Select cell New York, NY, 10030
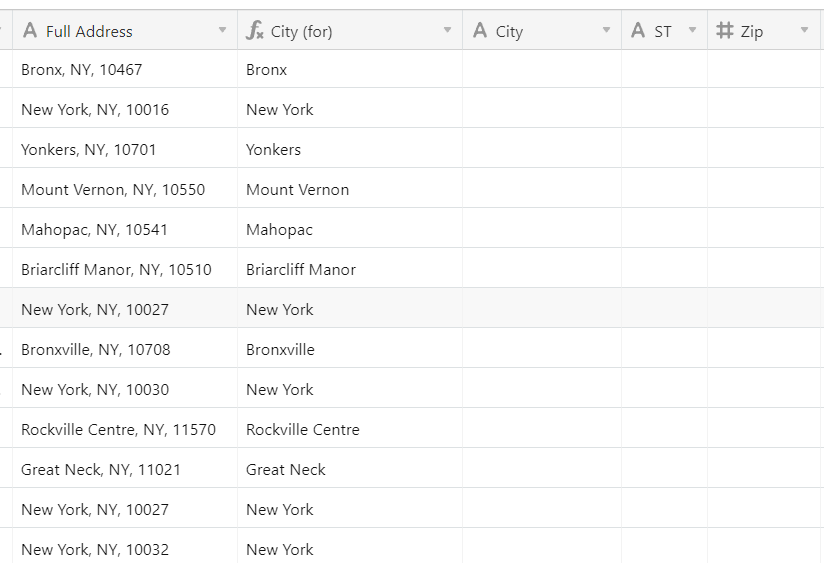The height and width of the screenshot is (563, 824). tap(125, 388)
